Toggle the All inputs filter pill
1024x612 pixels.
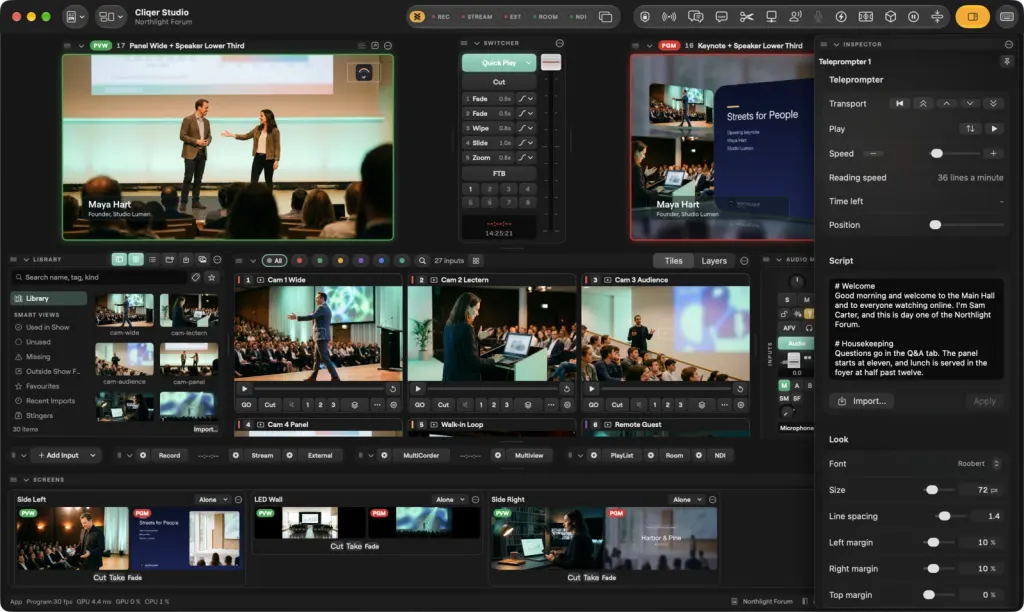(x=275, y=261)
